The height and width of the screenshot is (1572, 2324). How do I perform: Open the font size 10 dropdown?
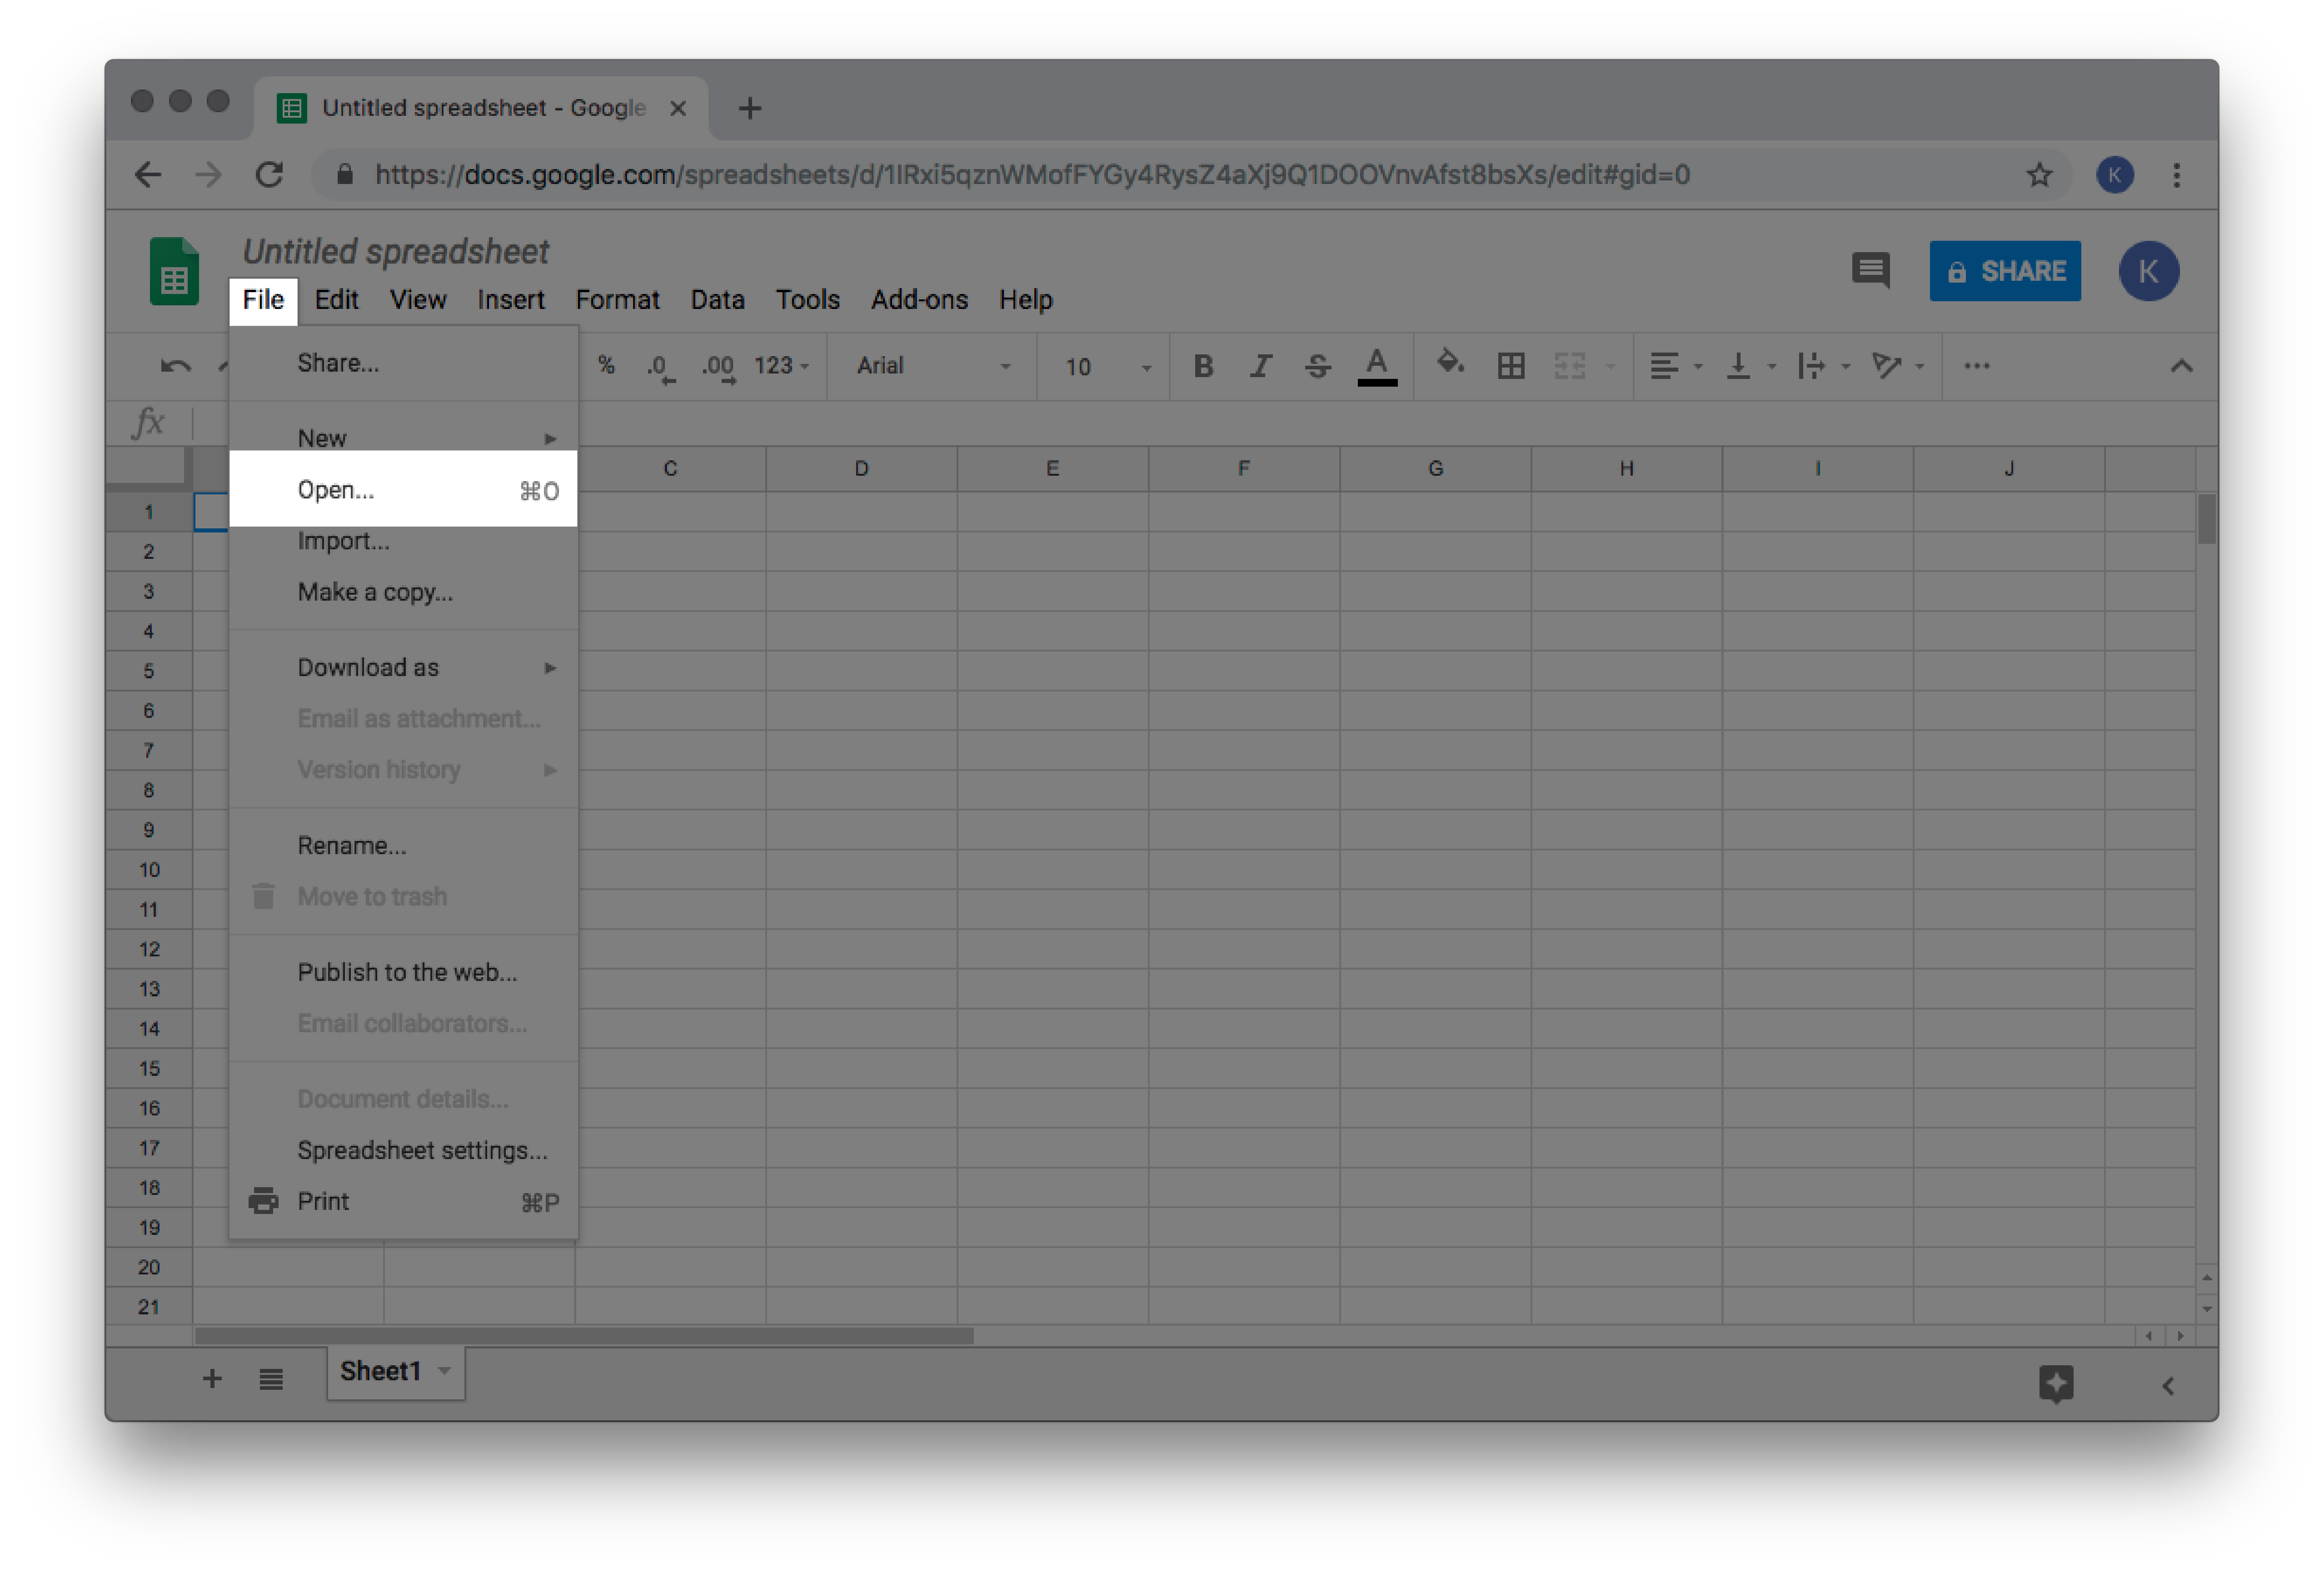point(1107,367)
